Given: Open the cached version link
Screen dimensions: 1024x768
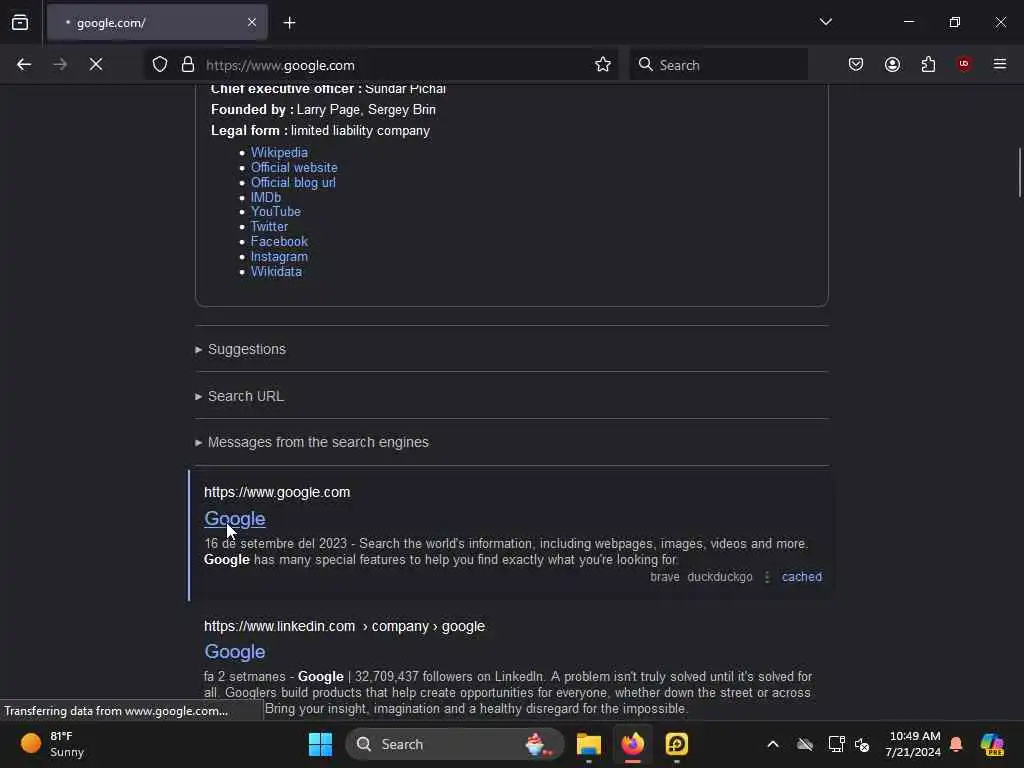Looking at the screenshot, I should tap(802, 577).
